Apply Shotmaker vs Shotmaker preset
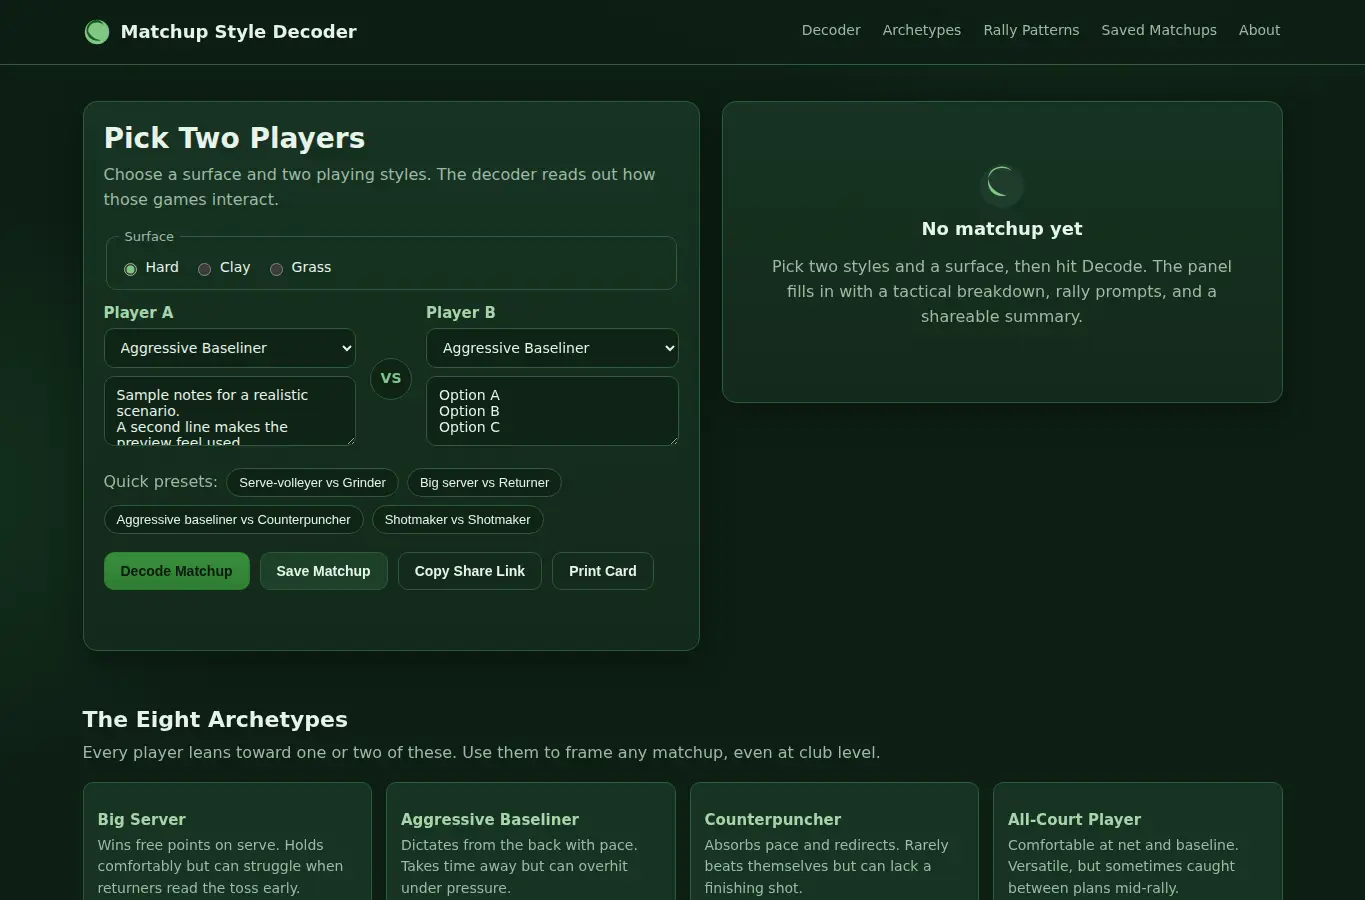 click(457, 520)
